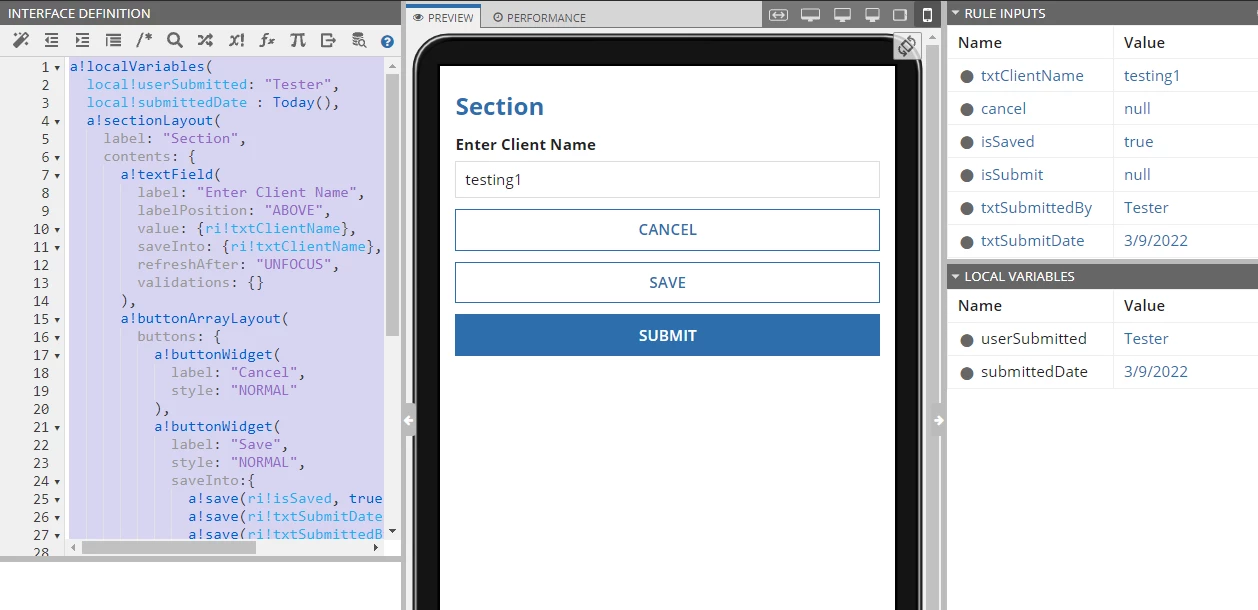Image resolution: width=1258 pixels, height=610 pixels.
Task: Click the 3/9/2022 value of txtSubmitDate
Action: 1156,241
